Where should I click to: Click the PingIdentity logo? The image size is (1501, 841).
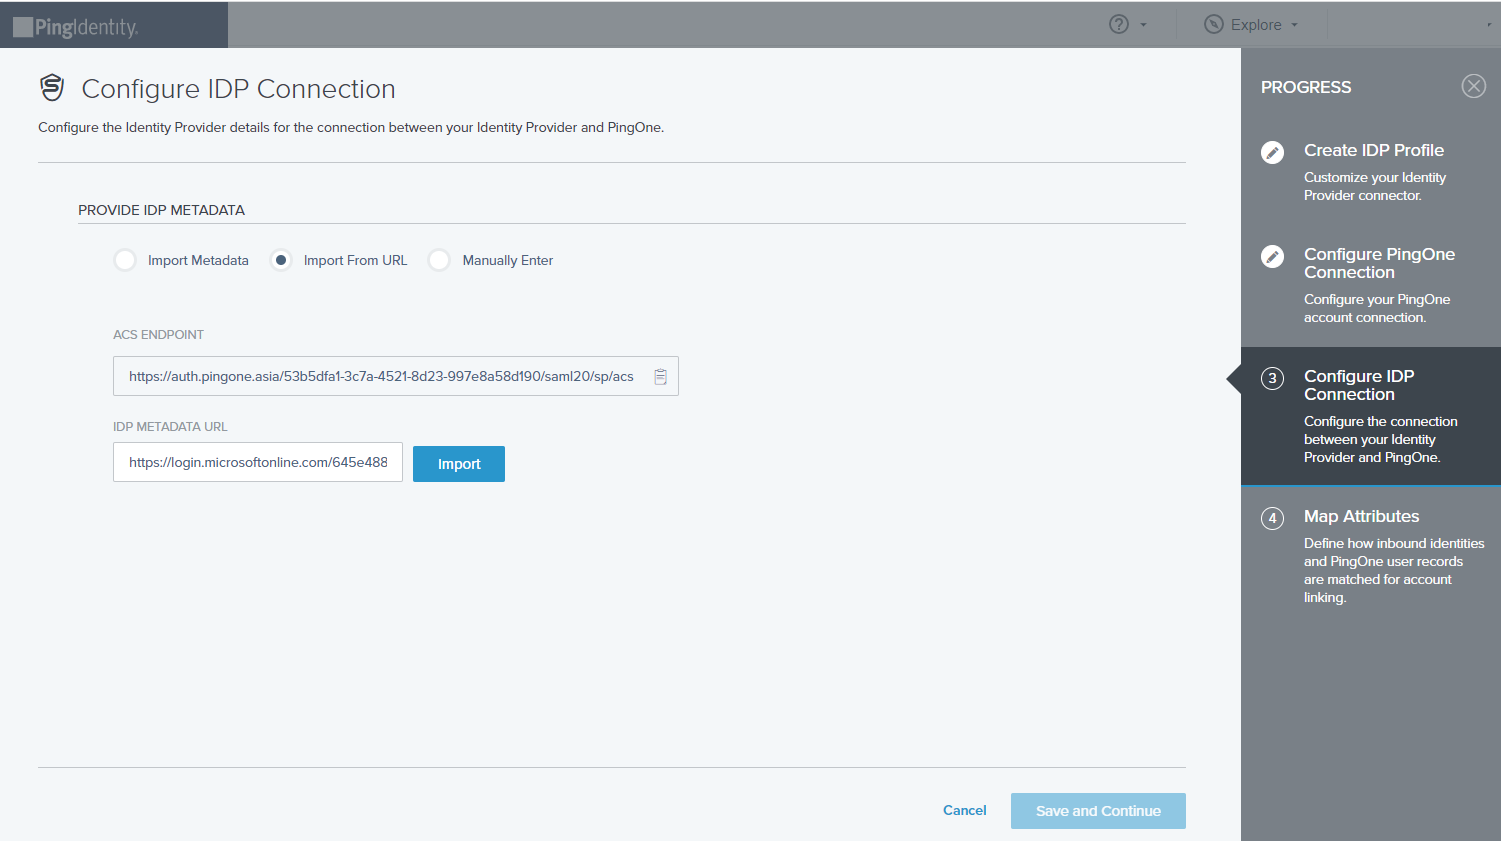pyautogui.click(x=75, y=24)
